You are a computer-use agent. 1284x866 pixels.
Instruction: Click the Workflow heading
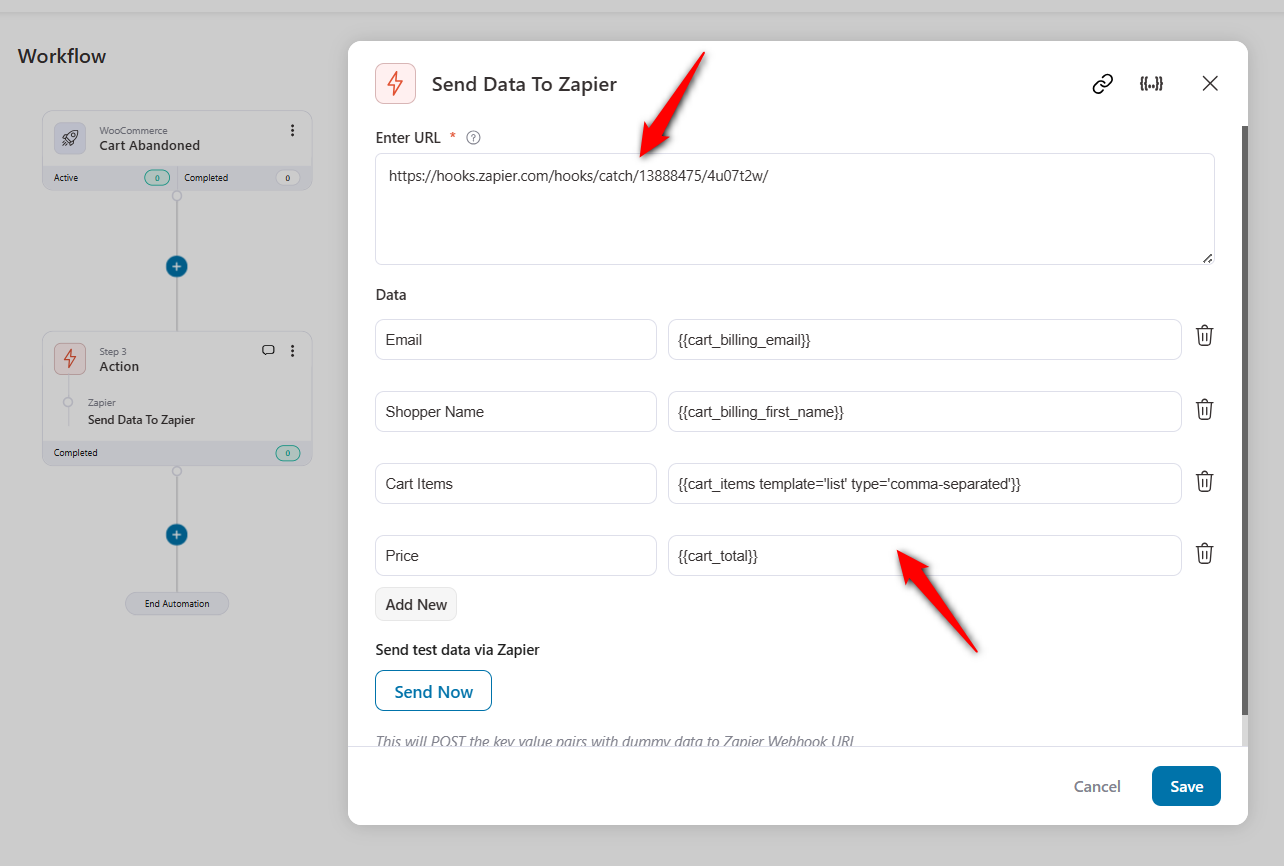pos(62,56)
